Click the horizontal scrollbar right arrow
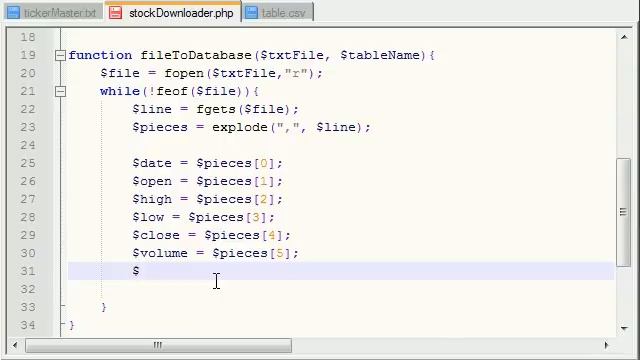The image size is (640, 360). [606, 345]
